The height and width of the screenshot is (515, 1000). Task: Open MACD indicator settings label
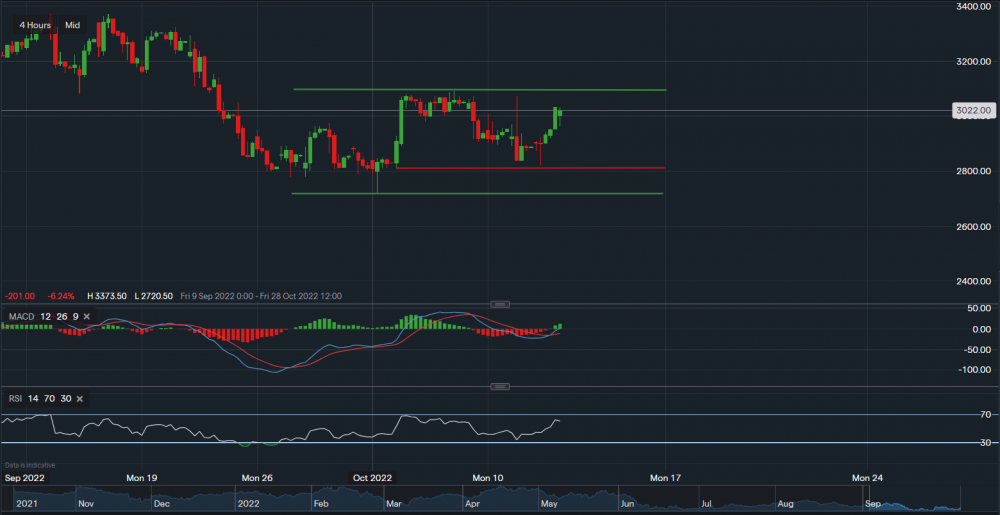(21, 317)
